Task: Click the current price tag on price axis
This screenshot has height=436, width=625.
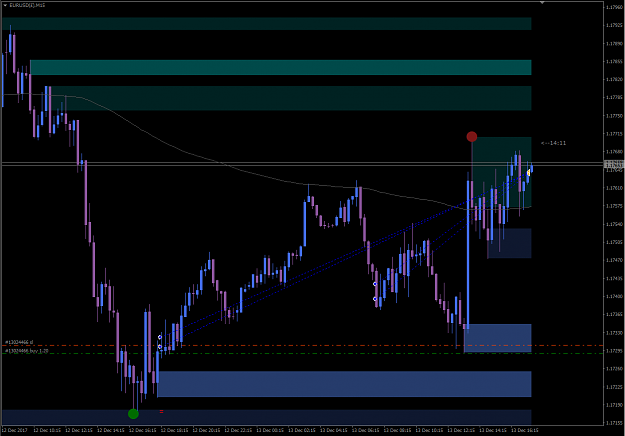Action: (x=614, y=164)
